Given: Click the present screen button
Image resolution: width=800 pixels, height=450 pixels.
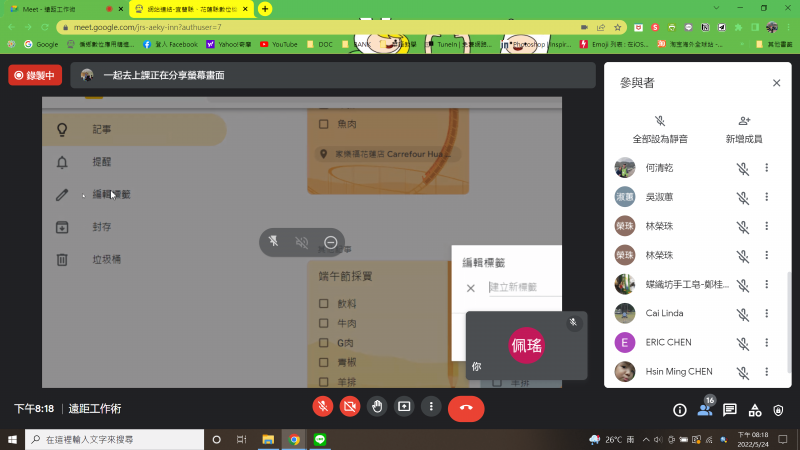Looking at the screenshot, I should click(404, 407).
